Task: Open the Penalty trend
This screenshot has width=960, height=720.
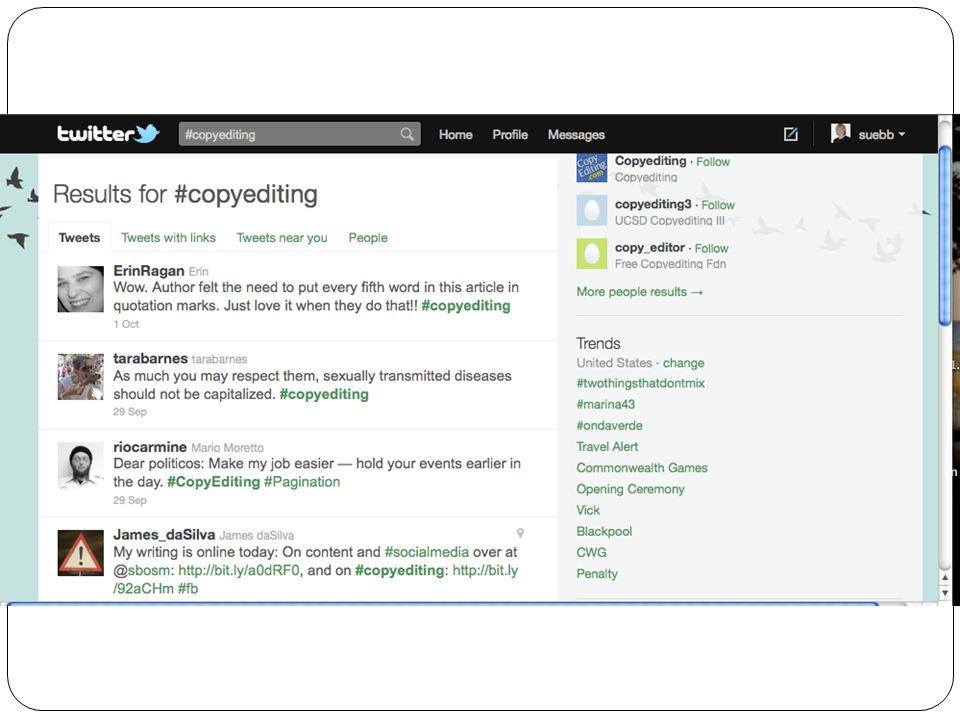Action: (597, 574)
